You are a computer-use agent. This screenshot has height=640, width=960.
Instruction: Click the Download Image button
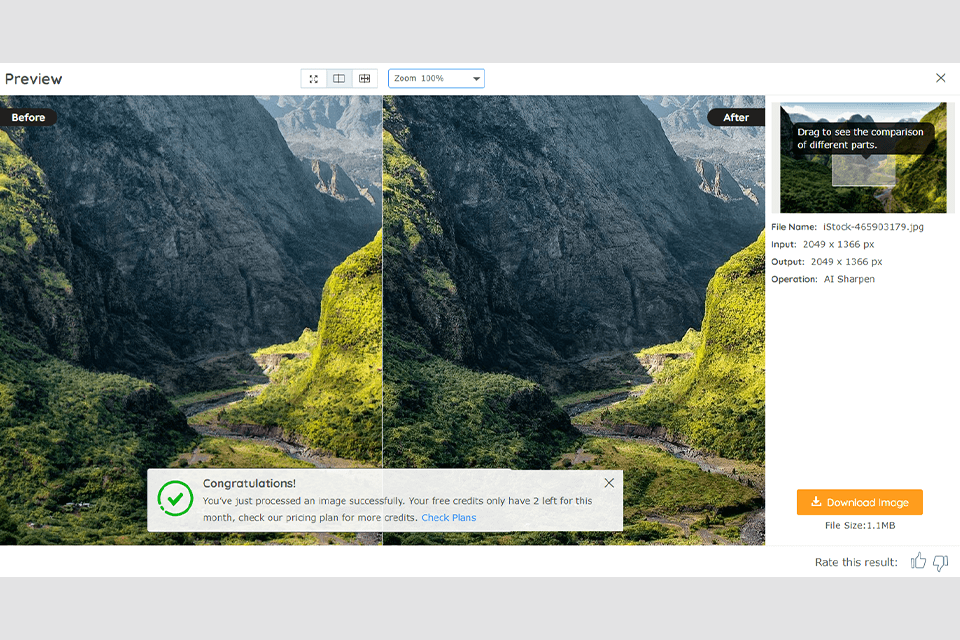(x=859, y=502)
